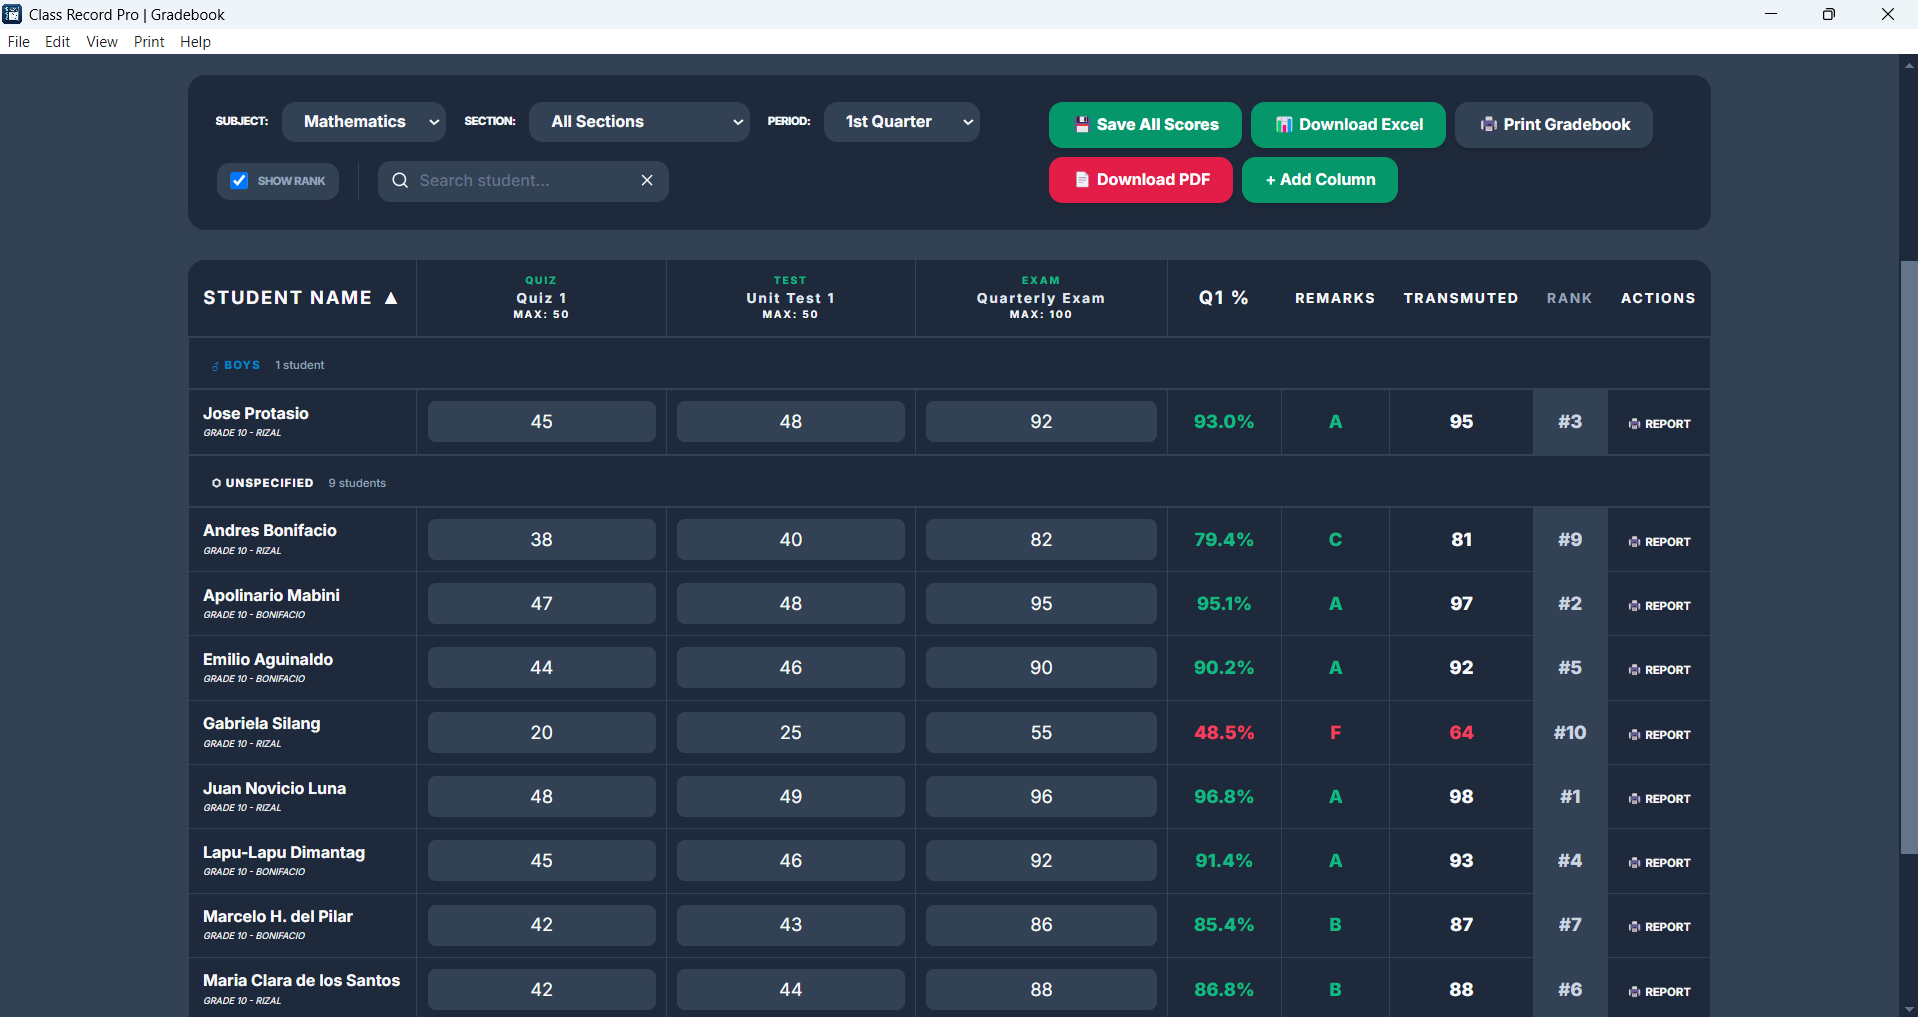Clear the student search with the X icon
The height and width of the screenshot is (1017, 1918).
click(647, 181)
